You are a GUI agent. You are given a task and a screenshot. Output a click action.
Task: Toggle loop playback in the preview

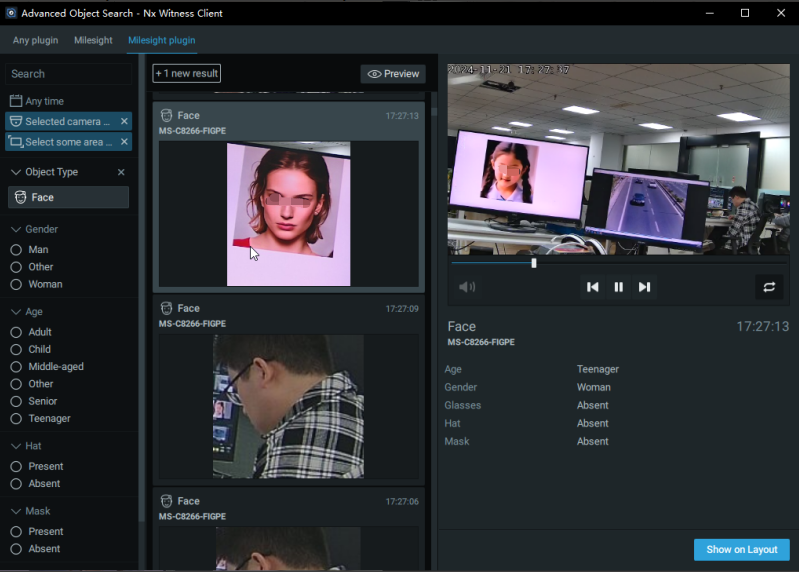(769, 287)
